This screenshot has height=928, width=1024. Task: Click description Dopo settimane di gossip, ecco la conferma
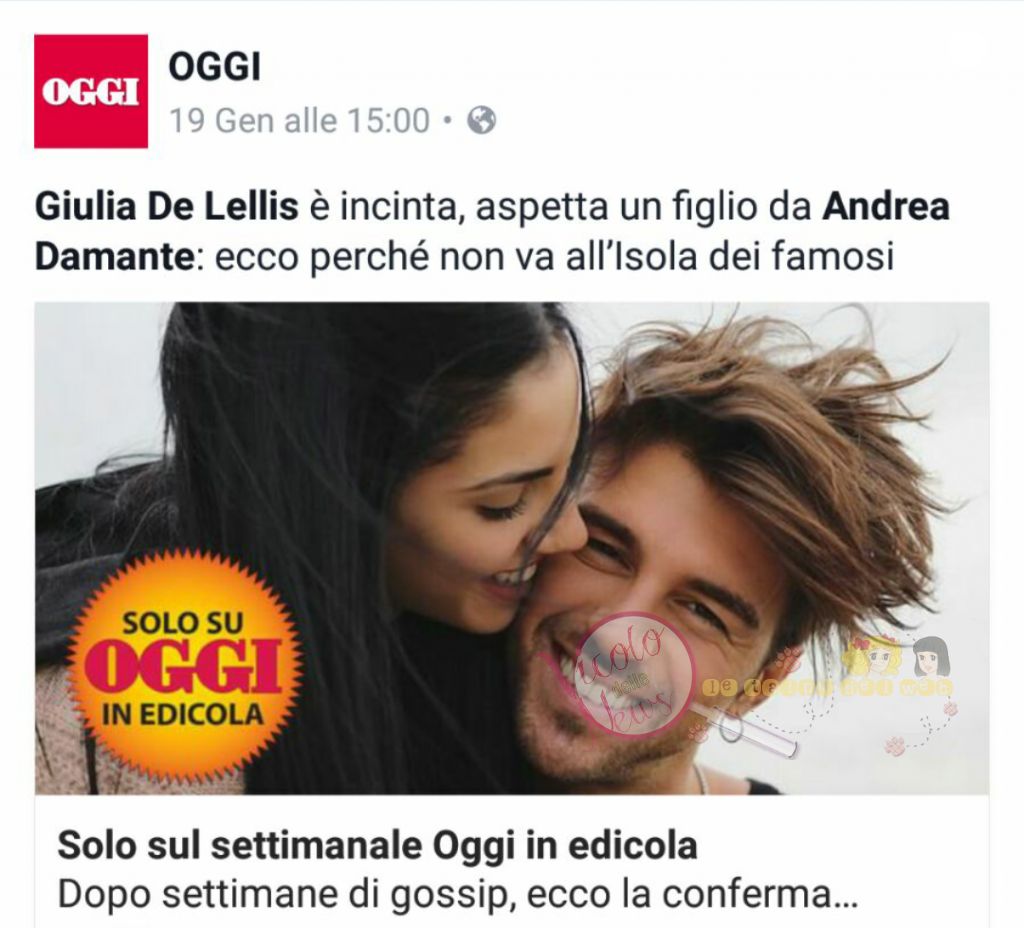tap(457, 895)
